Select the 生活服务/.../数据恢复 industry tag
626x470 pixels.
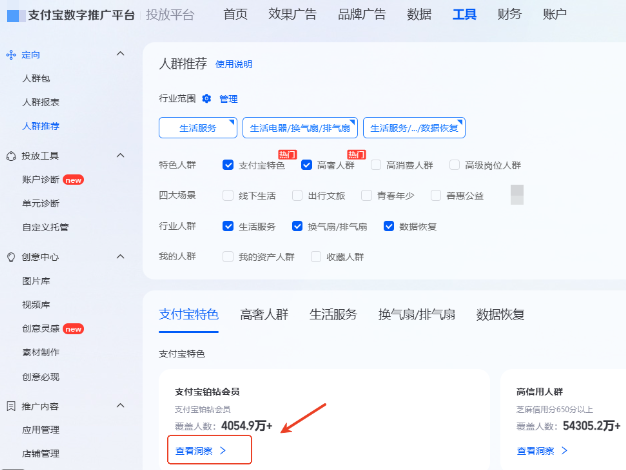click(x=414, y=128)
